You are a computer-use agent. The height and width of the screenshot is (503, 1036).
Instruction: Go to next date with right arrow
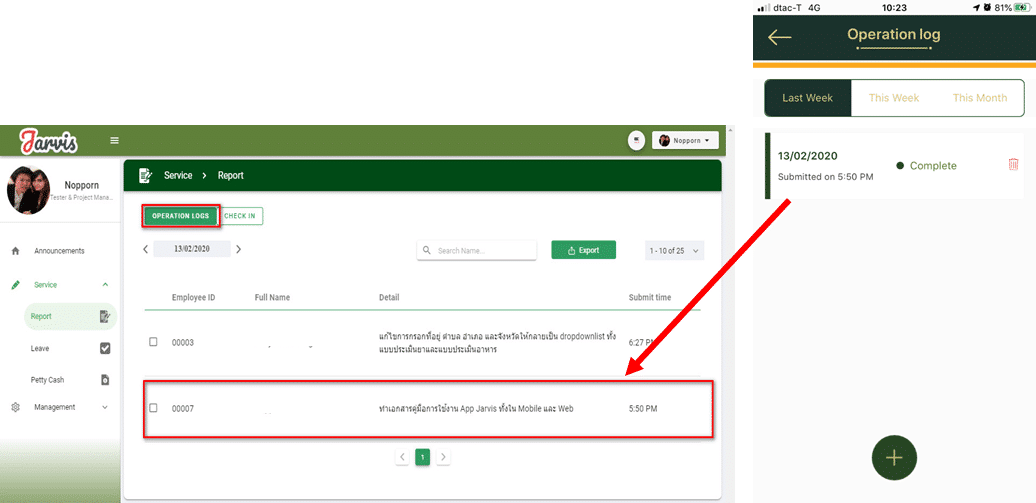tap(238, 249)
